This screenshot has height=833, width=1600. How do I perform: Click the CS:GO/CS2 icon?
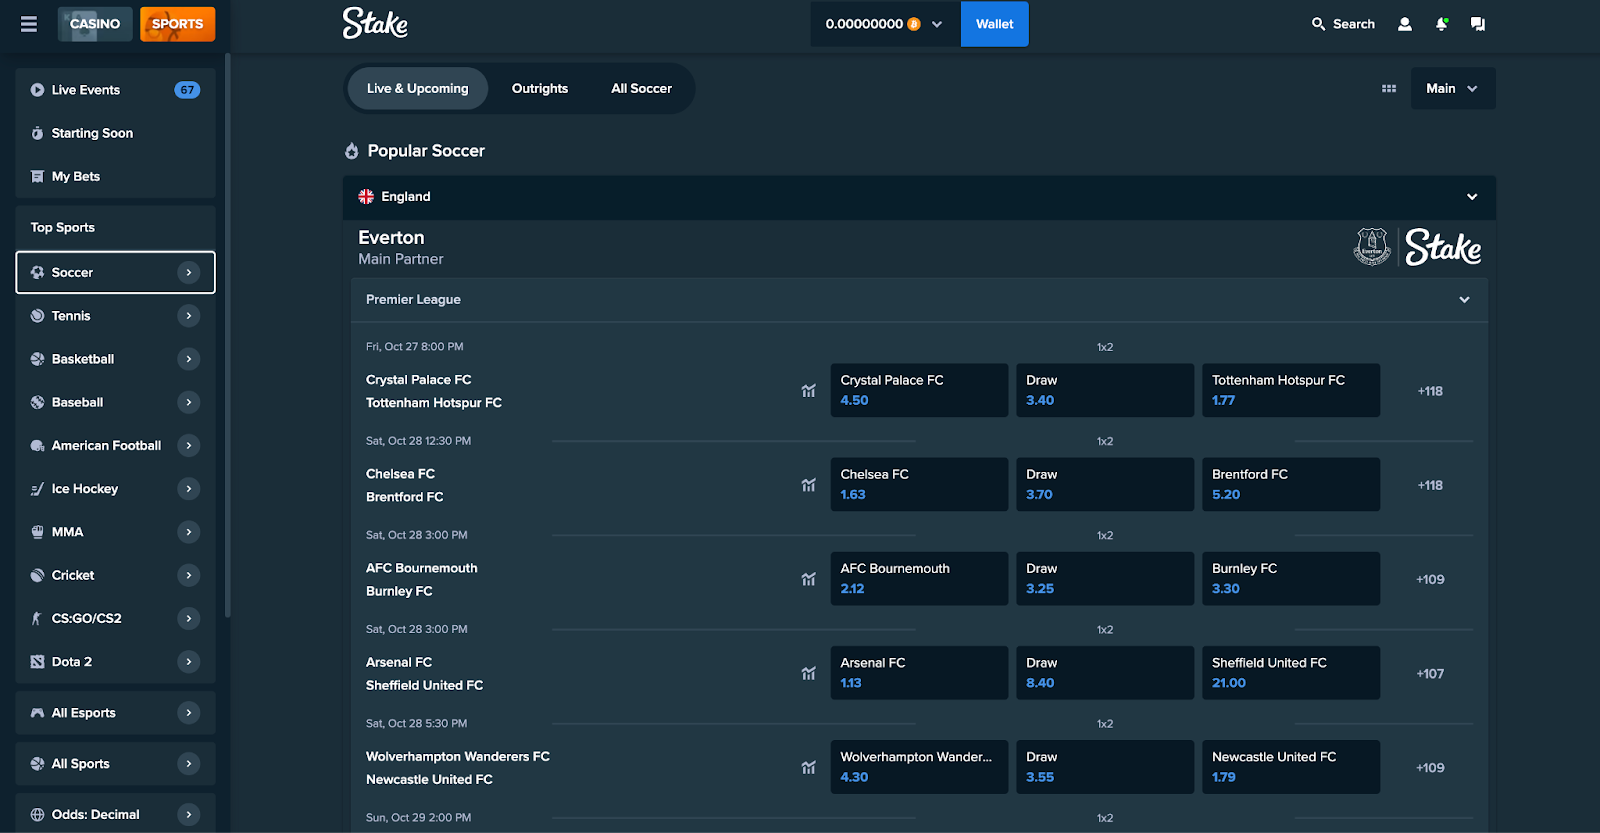pos(37,619)
